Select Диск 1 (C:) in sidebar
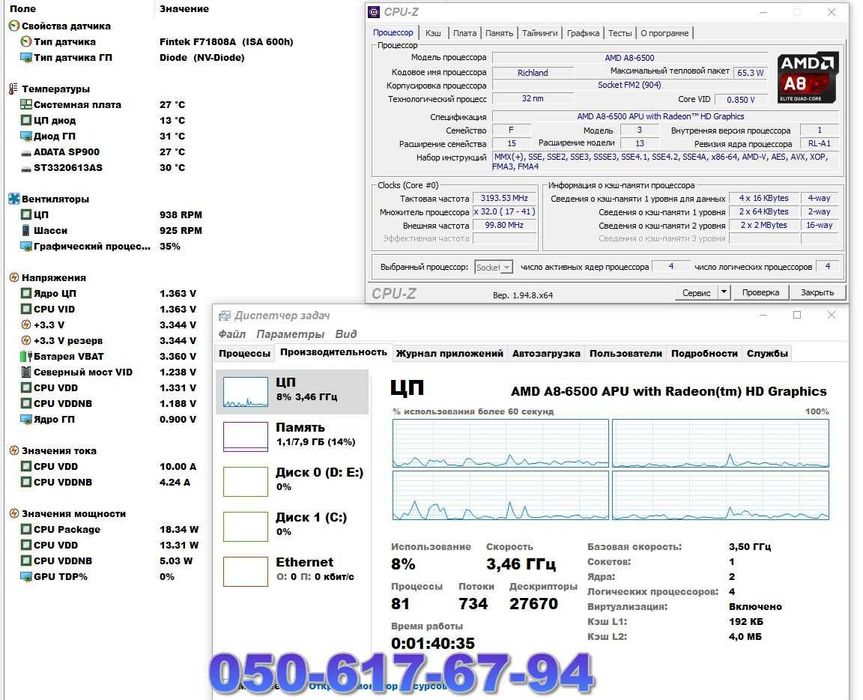Viewport: 863px width, 700px height. click(x=293, y=526)
